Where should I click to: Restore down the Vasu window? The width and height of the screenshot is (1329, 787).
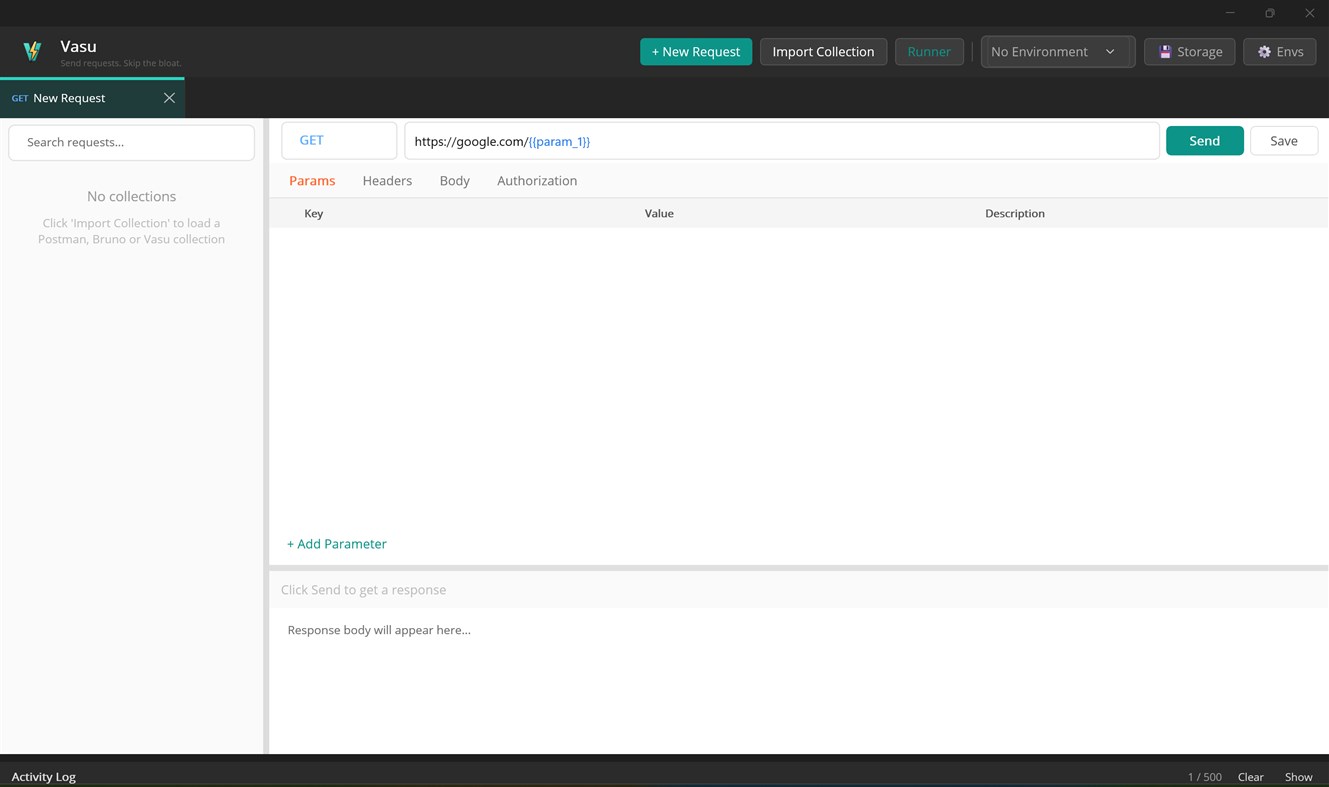[x=1270, y=13]
